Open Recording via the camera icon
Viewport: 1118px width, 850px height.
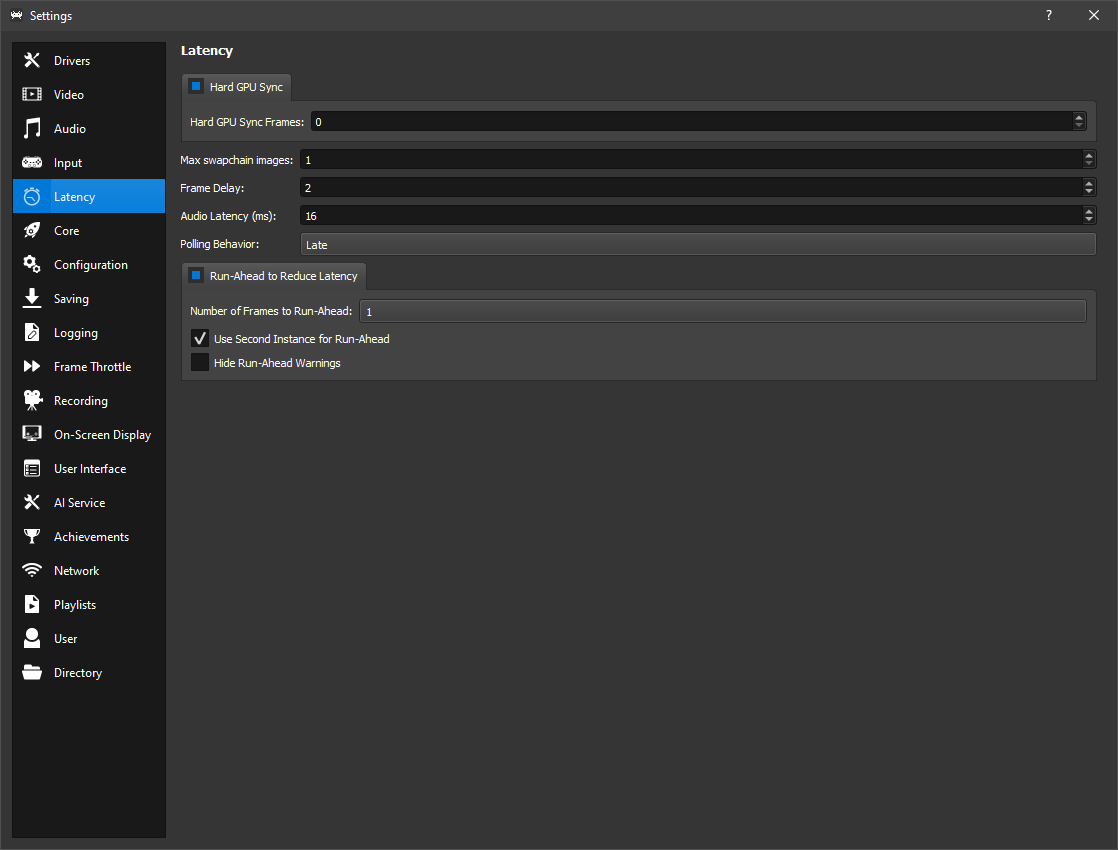tap(32, 401)
